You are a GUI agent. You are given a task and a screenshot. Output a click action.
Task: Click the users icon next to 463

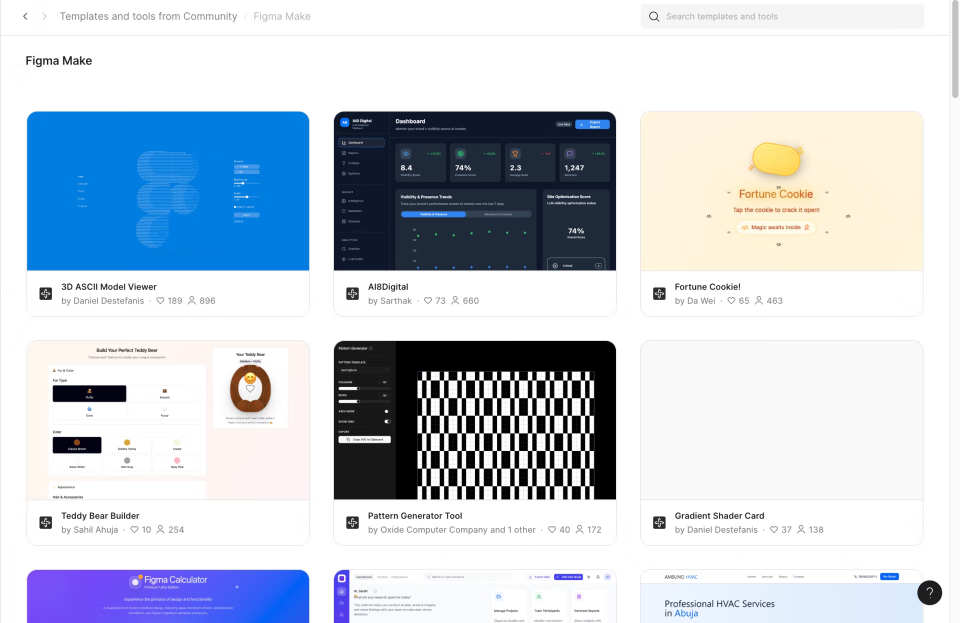(759, 300)
